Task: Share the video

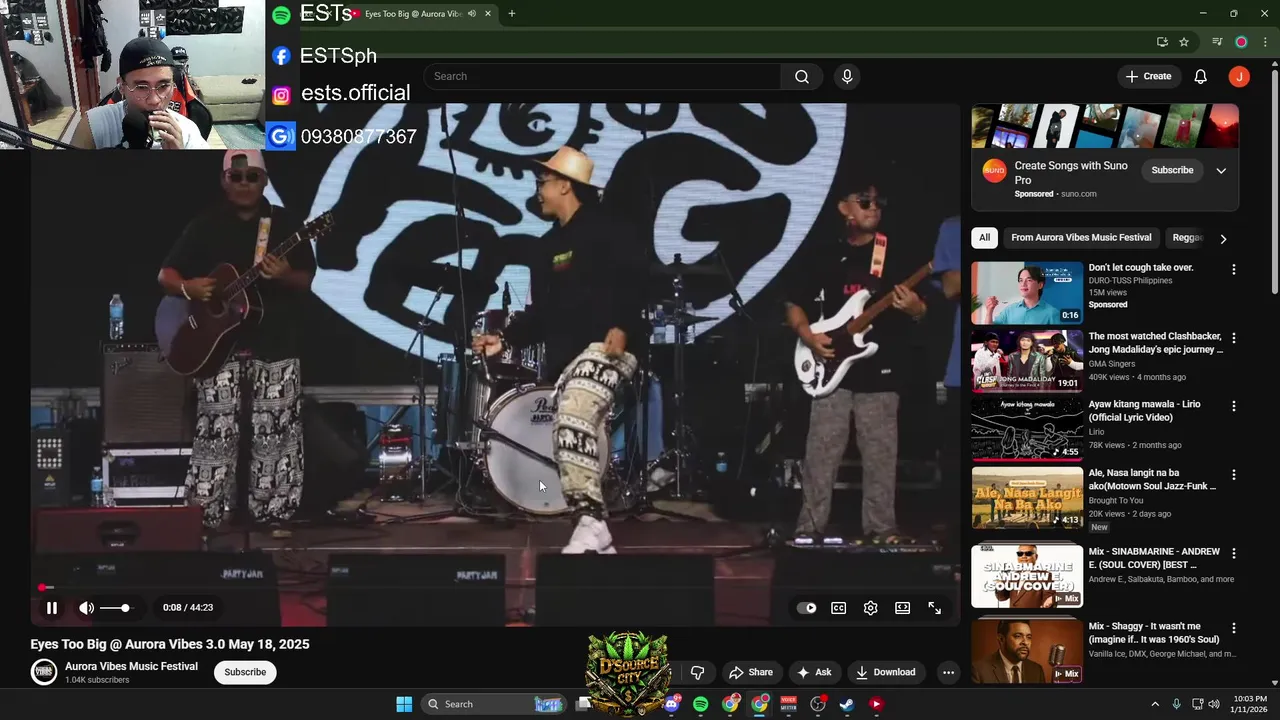Action: [751, 672]
